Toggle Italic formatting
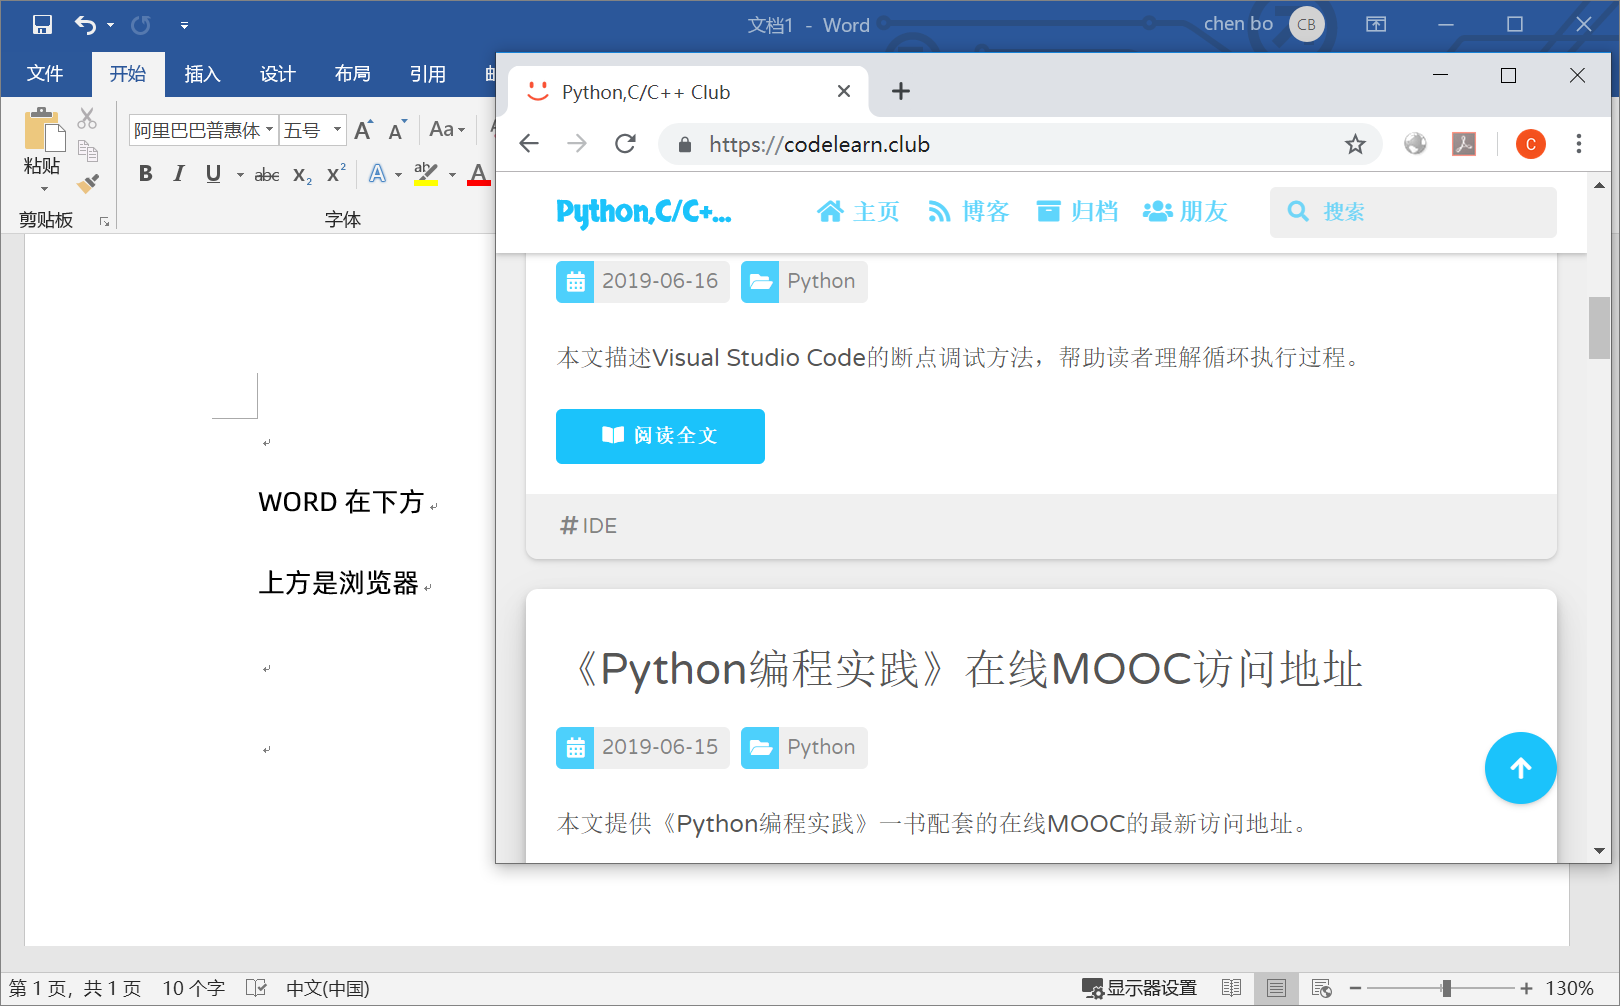 coord(179,174)
